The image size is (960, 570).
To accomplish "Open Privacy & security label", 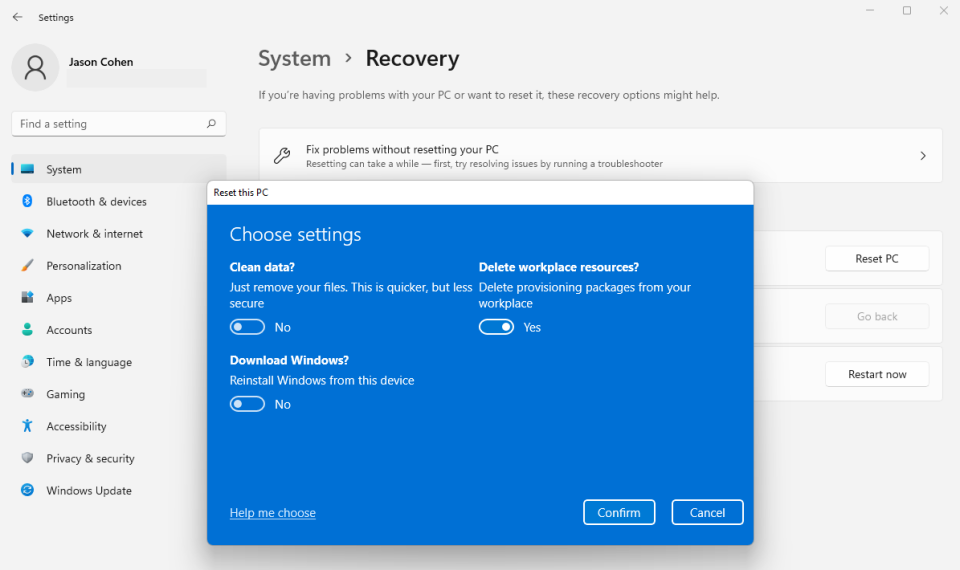I will 90,459.
